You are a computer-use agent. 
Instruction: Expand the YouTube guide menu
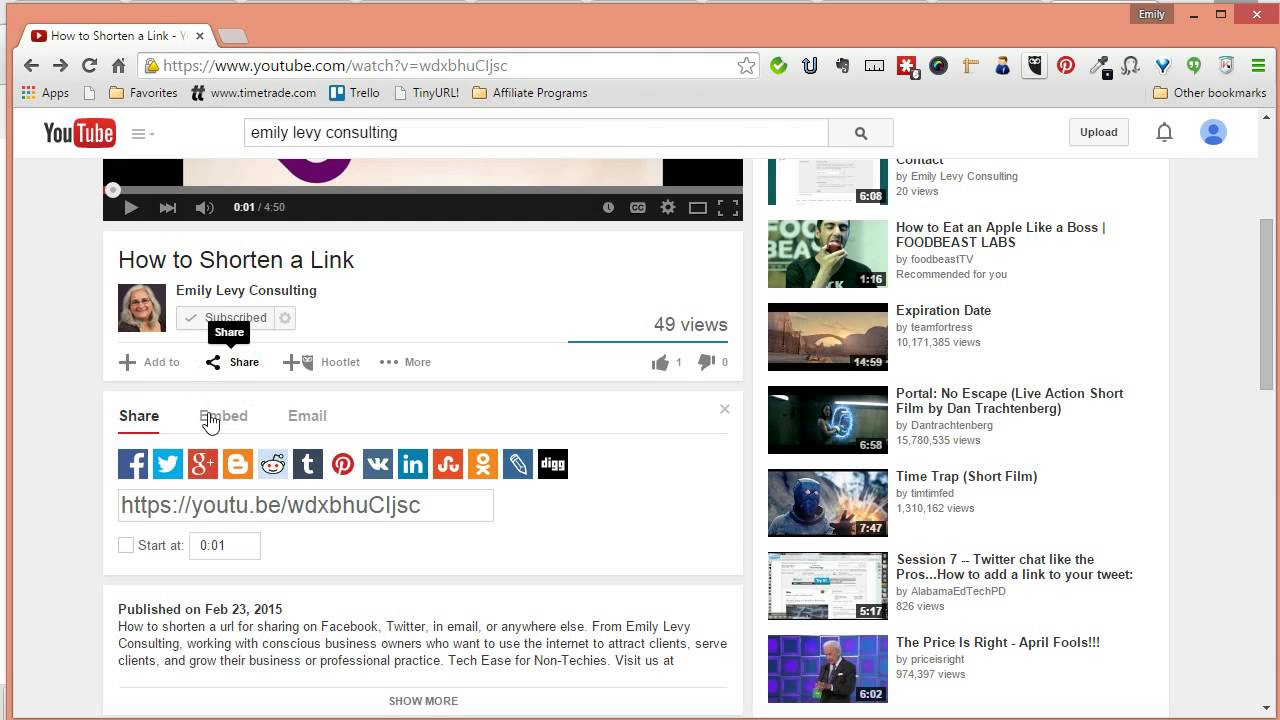pos(143,133)
